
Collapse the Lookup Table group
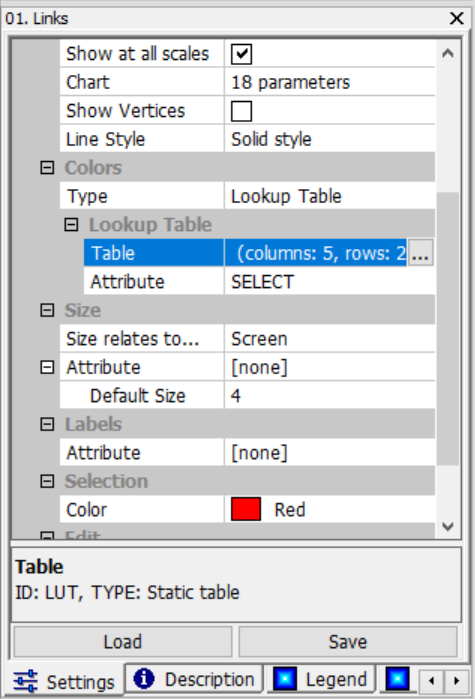(x=71, y=225)
